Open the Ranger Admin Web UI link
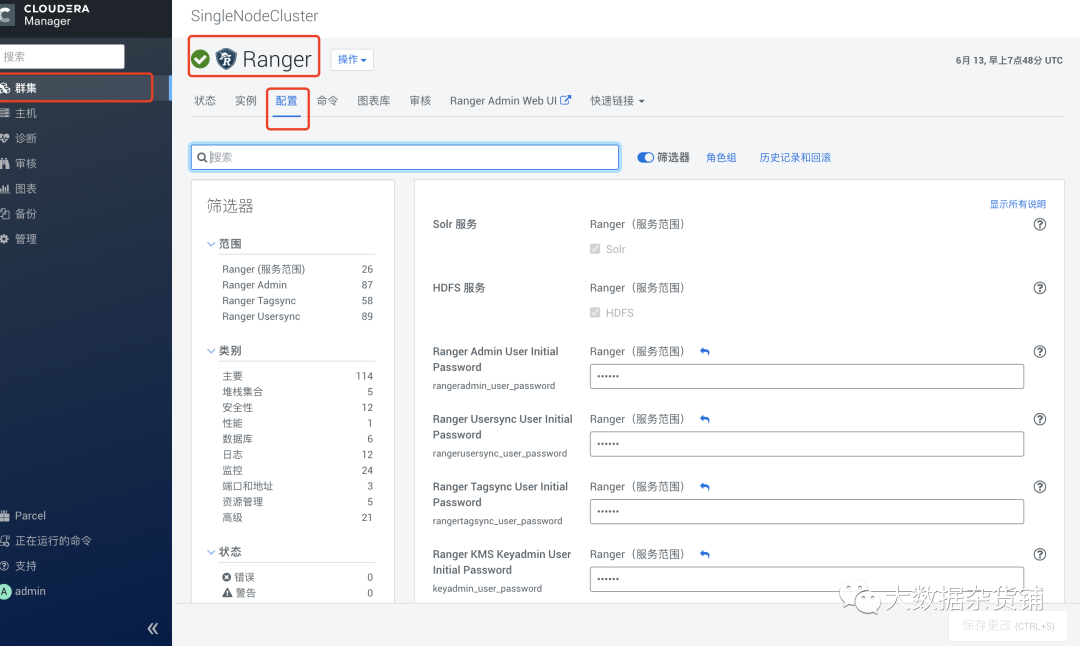This screenshot has width=1080, height=646. pos(510,101)
